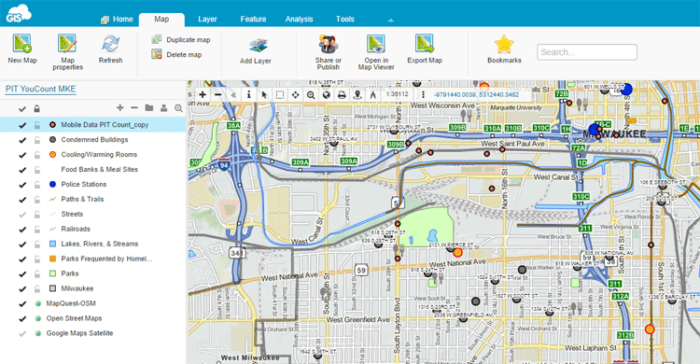
Task: Click the add layer plus icon in the layer panel
Action: 120,108
